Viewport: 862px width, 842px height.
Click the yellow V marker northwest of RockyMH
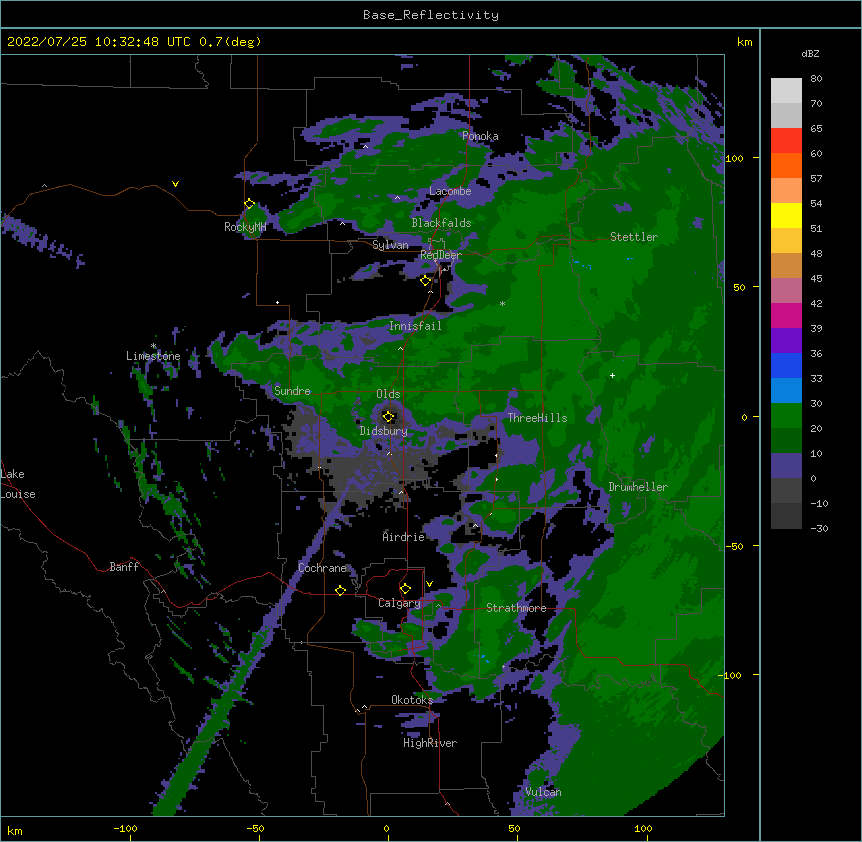pos(175,184)
